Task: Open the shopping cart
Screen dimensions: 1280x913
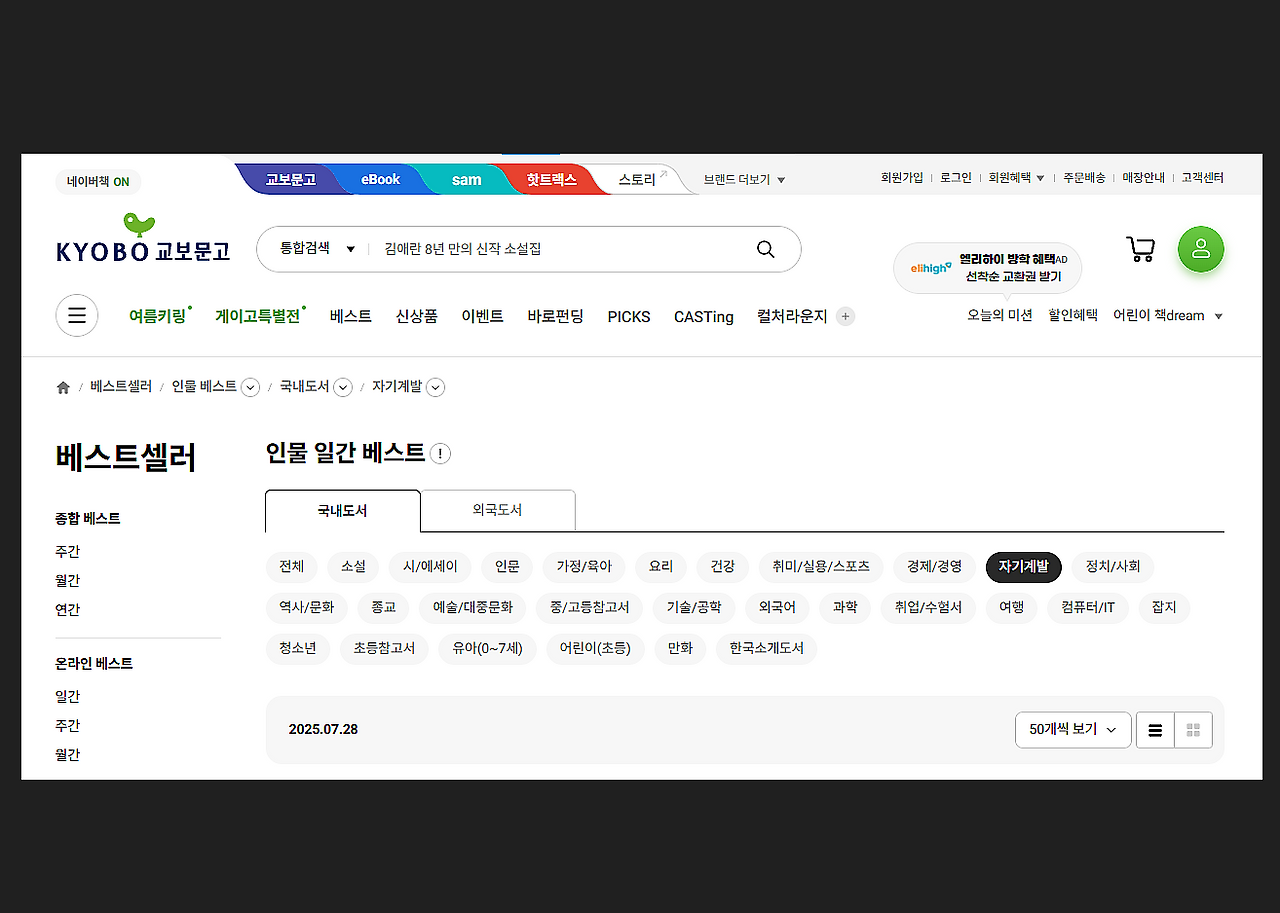Action: (x=1140, y=249)
